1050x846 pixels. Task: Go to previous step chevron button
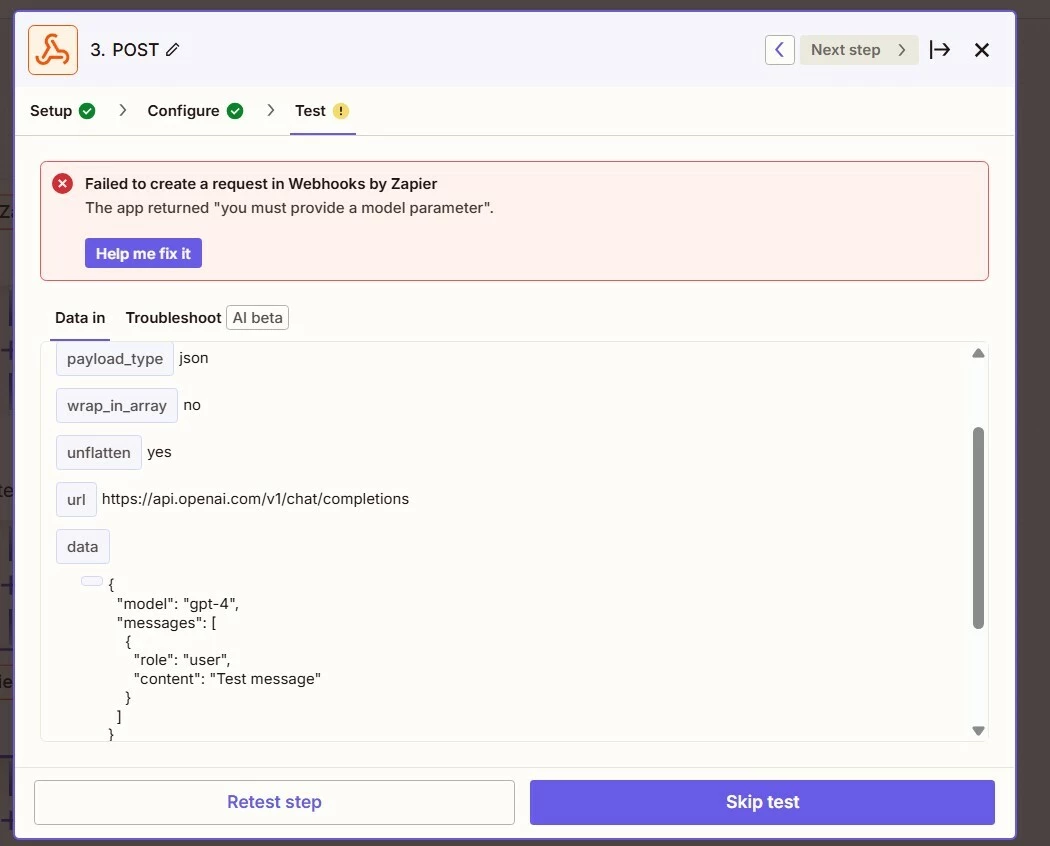[x=779, y=50]
